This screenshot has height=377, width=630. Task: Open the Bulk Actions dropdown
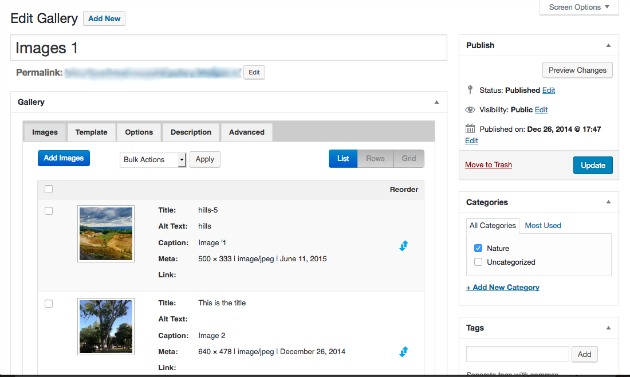(153, 160)
